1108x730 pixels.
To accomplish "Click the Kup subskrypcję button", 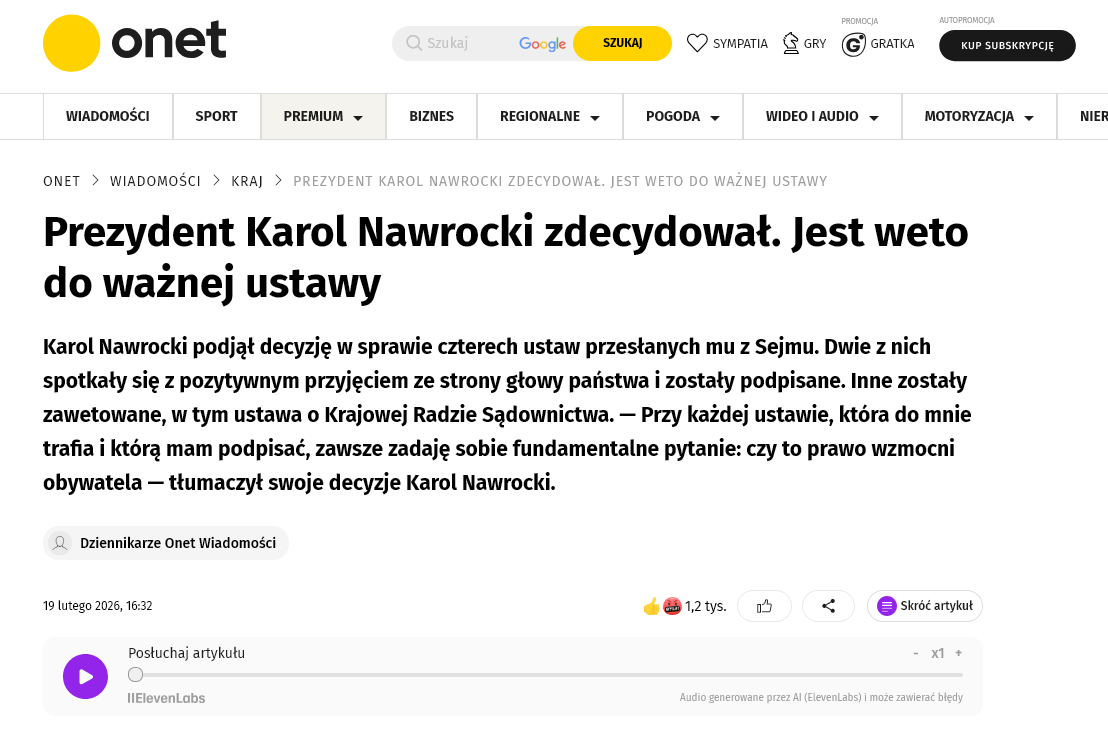I will (x=1006, y=45).
